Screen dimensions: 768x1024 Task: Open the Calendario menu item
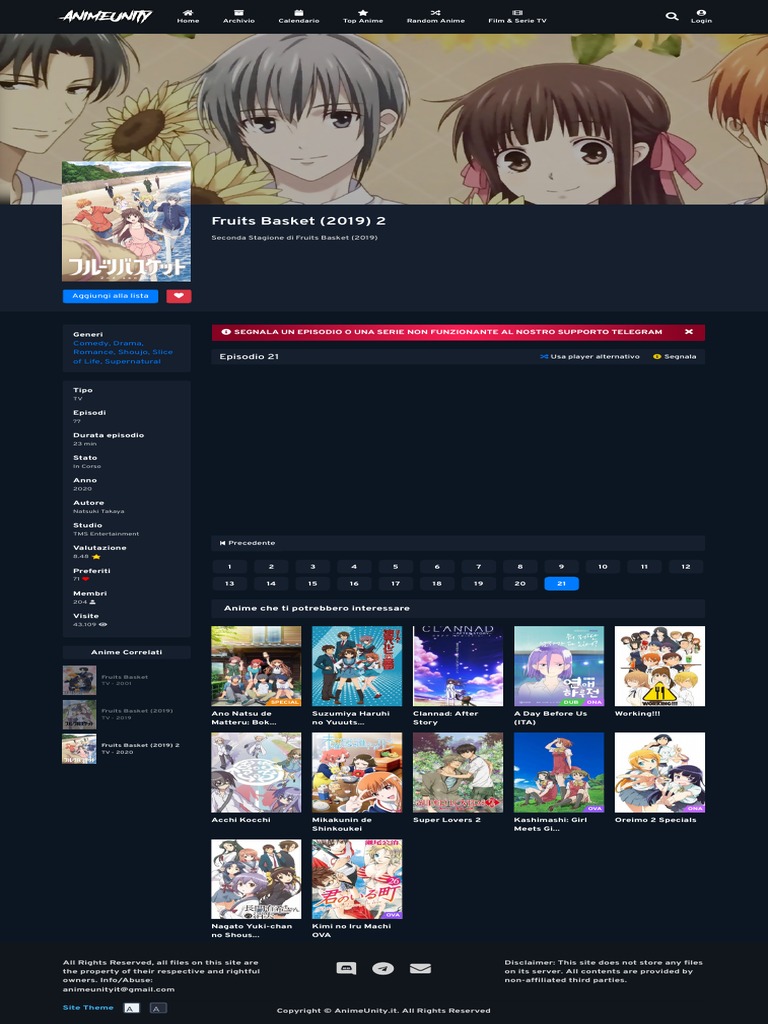[x=299, y=16]
